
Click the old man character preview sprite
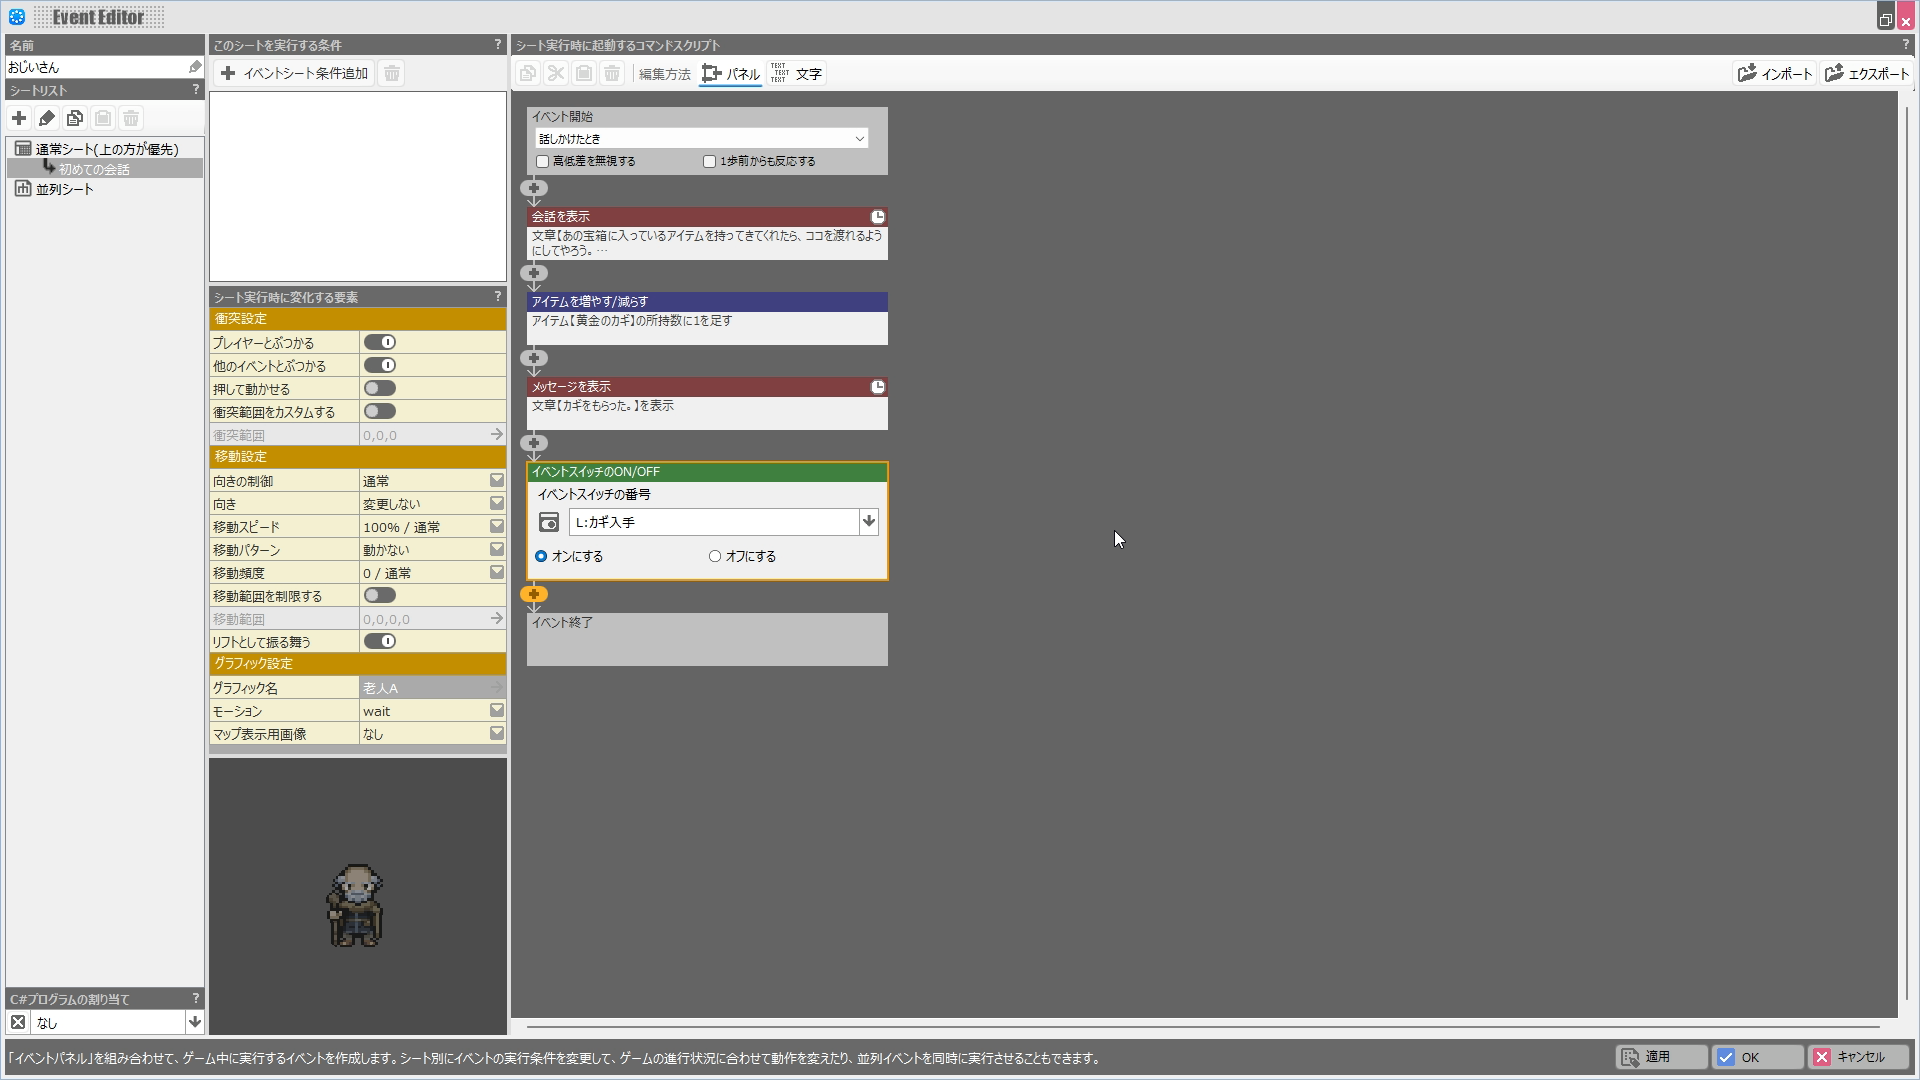click(355, 905)
